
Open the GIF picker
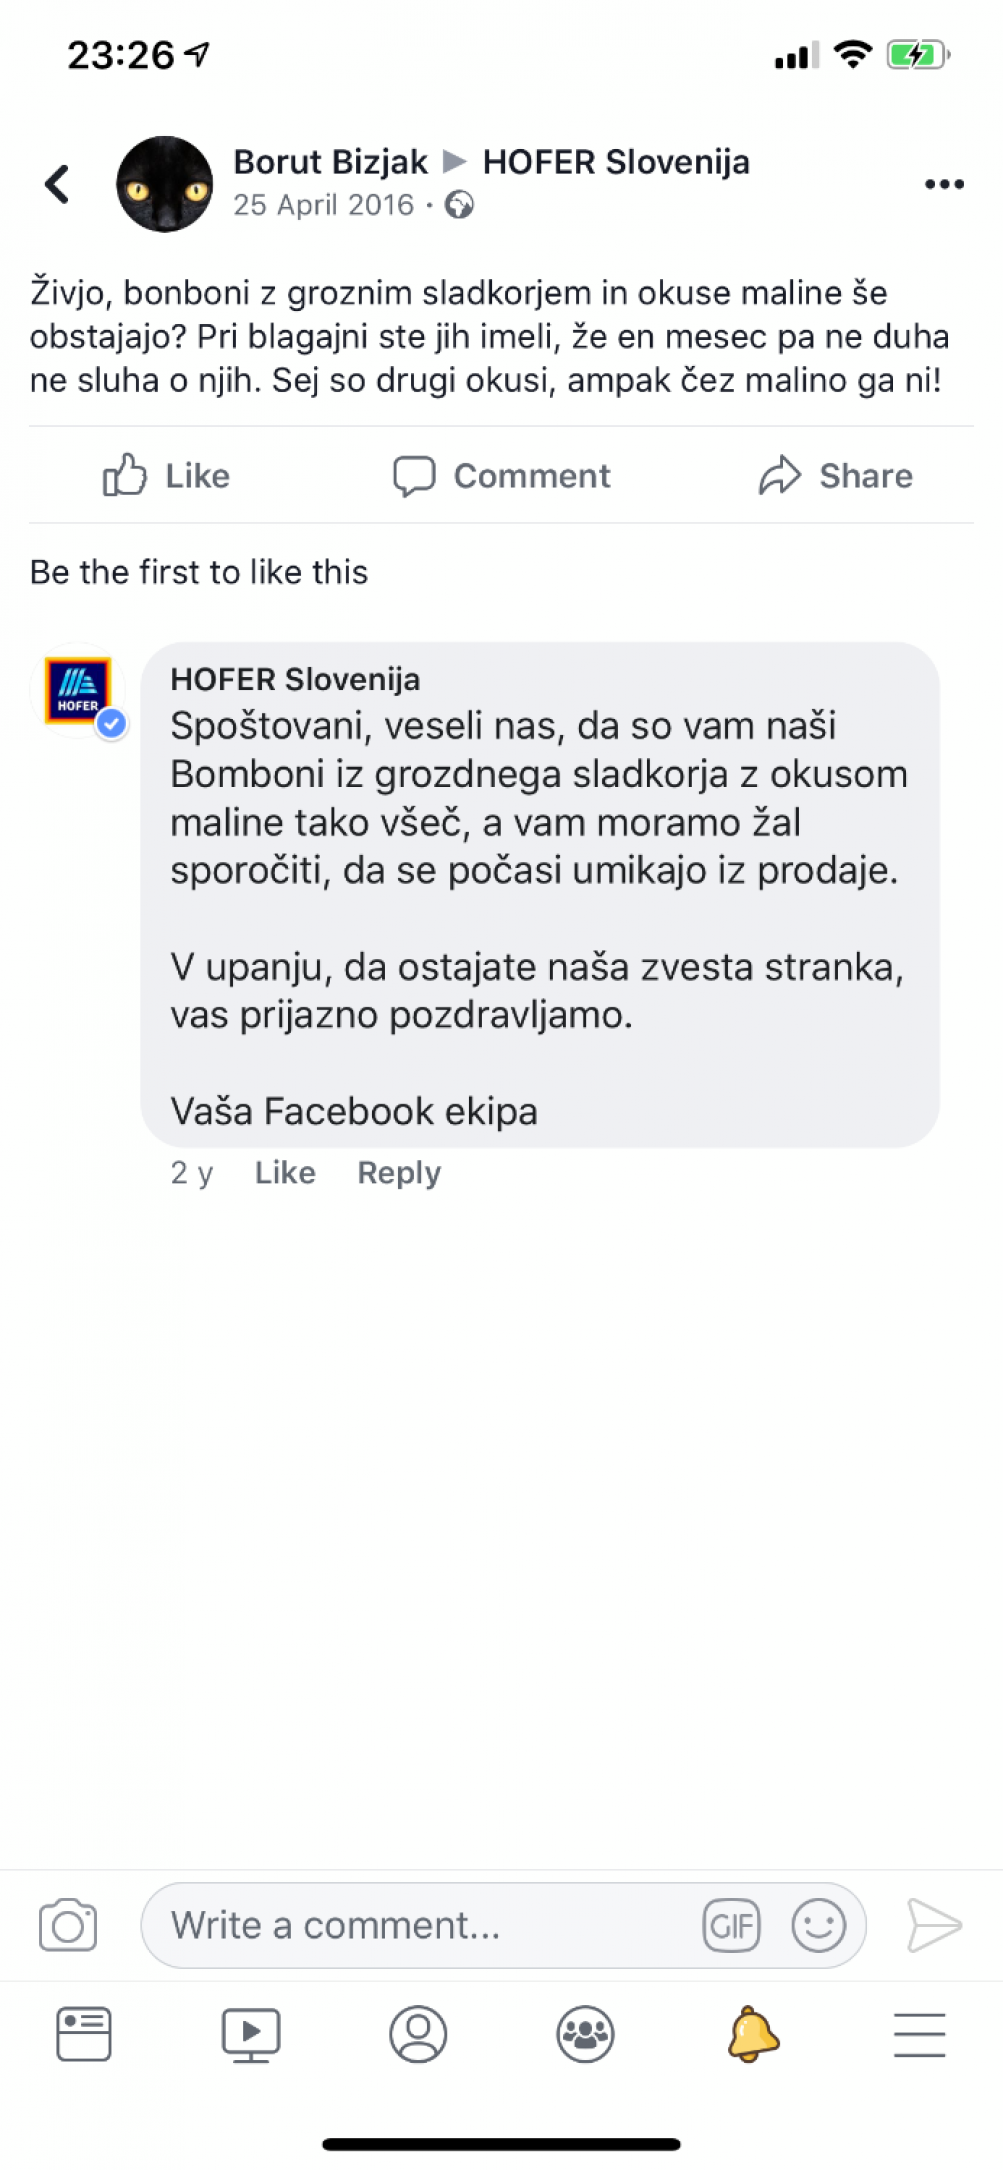coord(732,1925)
